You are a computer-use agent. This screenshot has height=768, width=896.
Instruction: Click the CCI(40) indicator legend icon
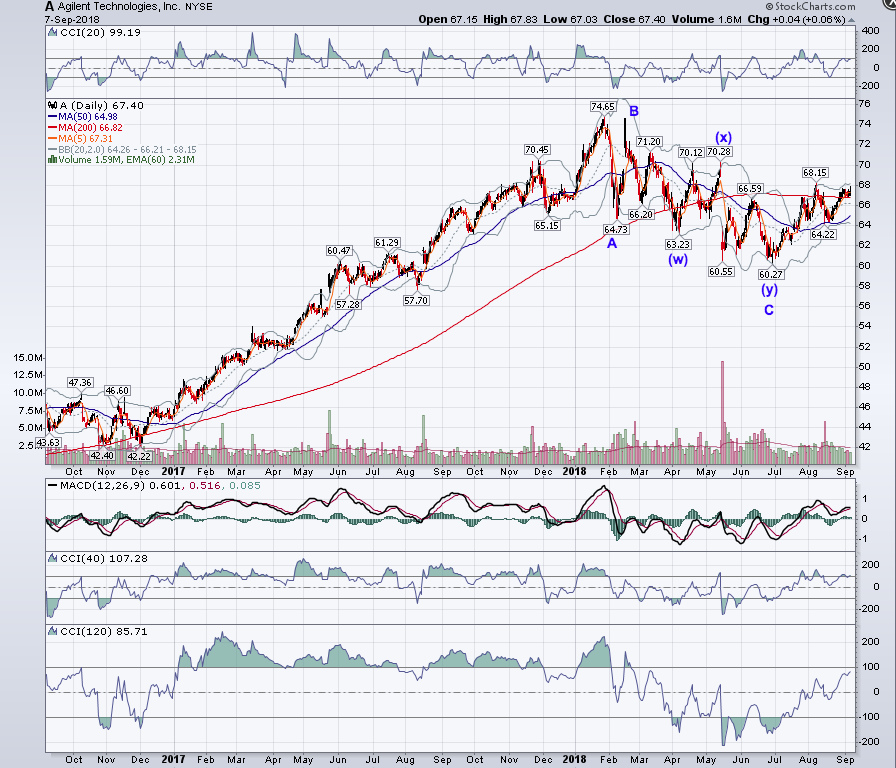53,558
